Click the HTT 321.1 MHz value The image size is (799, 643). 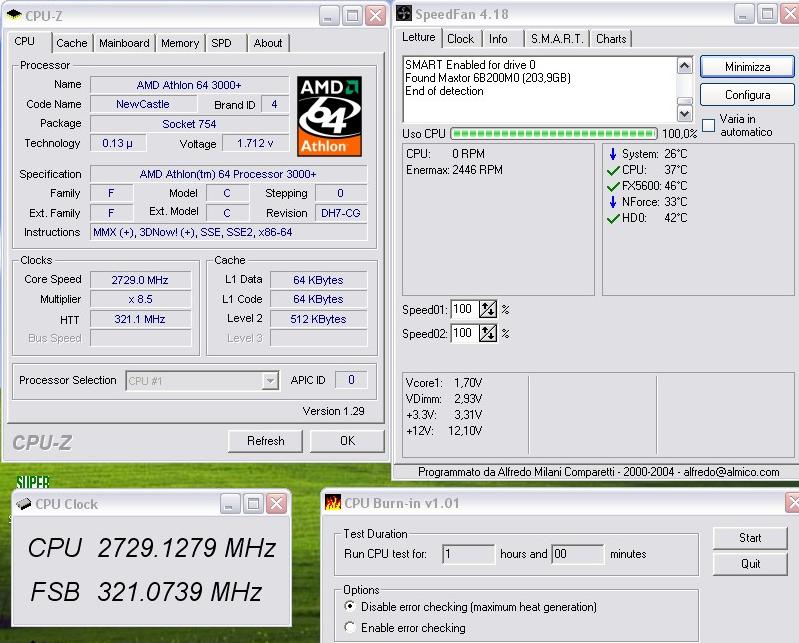pyautogui.click(x=140, y=319)
